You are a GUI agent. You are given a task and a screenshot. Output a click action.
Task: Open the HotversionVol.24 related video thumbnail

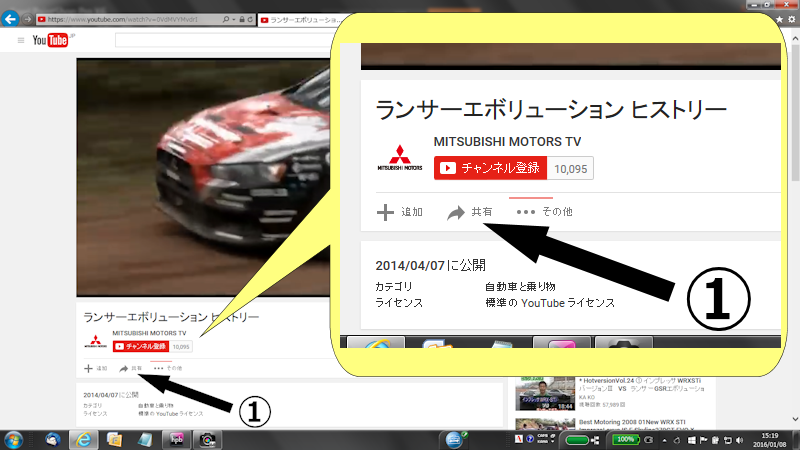[545, 393]
